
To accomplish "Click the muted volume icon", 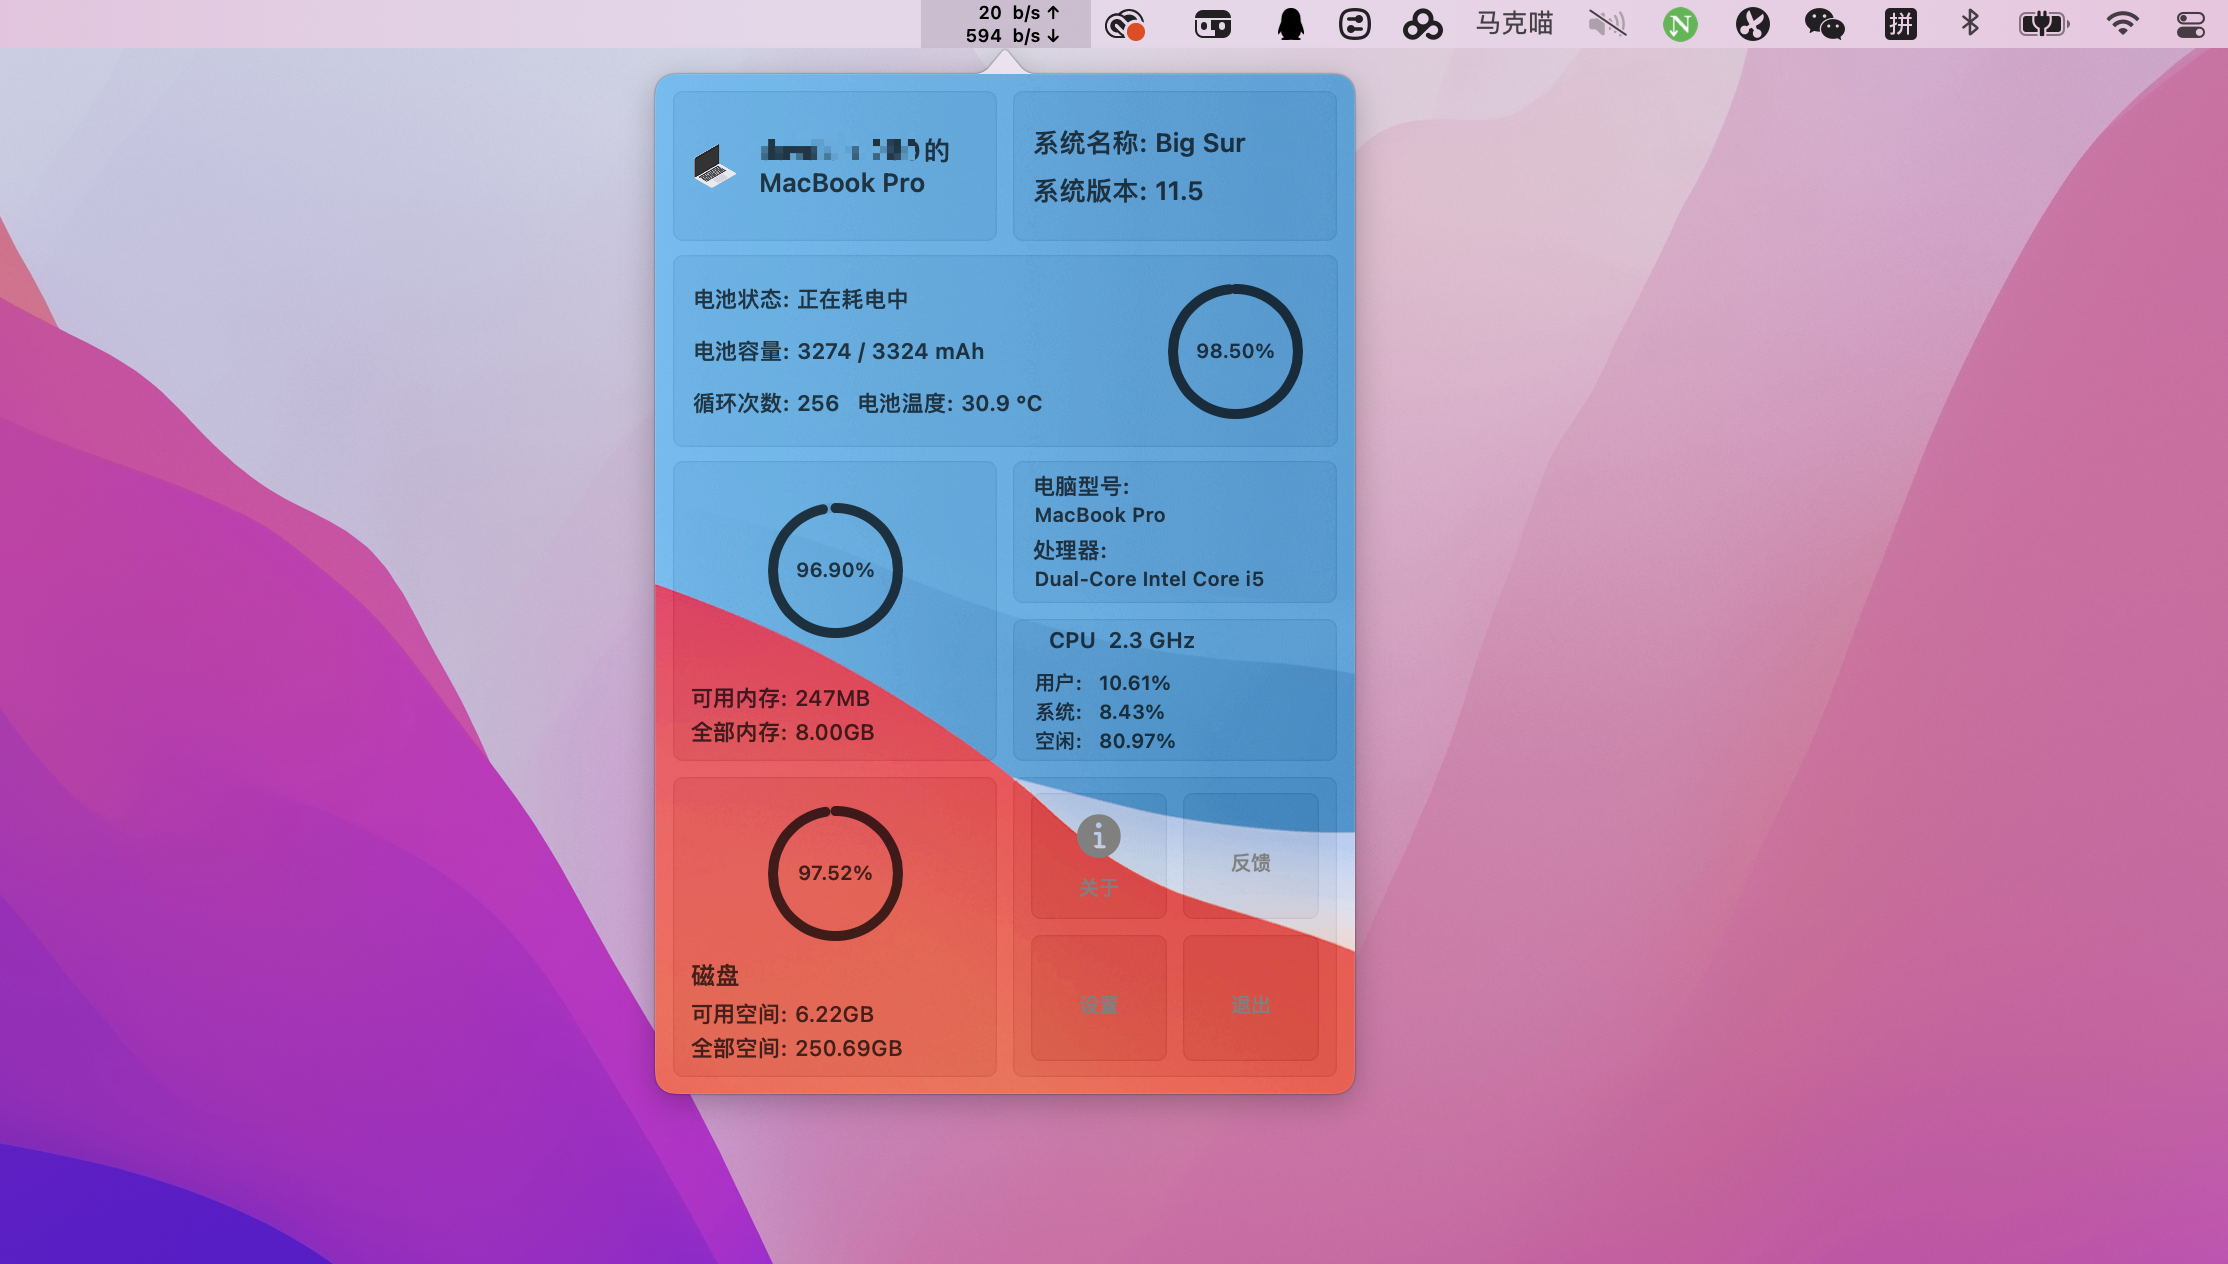I will pos(1607,24).
